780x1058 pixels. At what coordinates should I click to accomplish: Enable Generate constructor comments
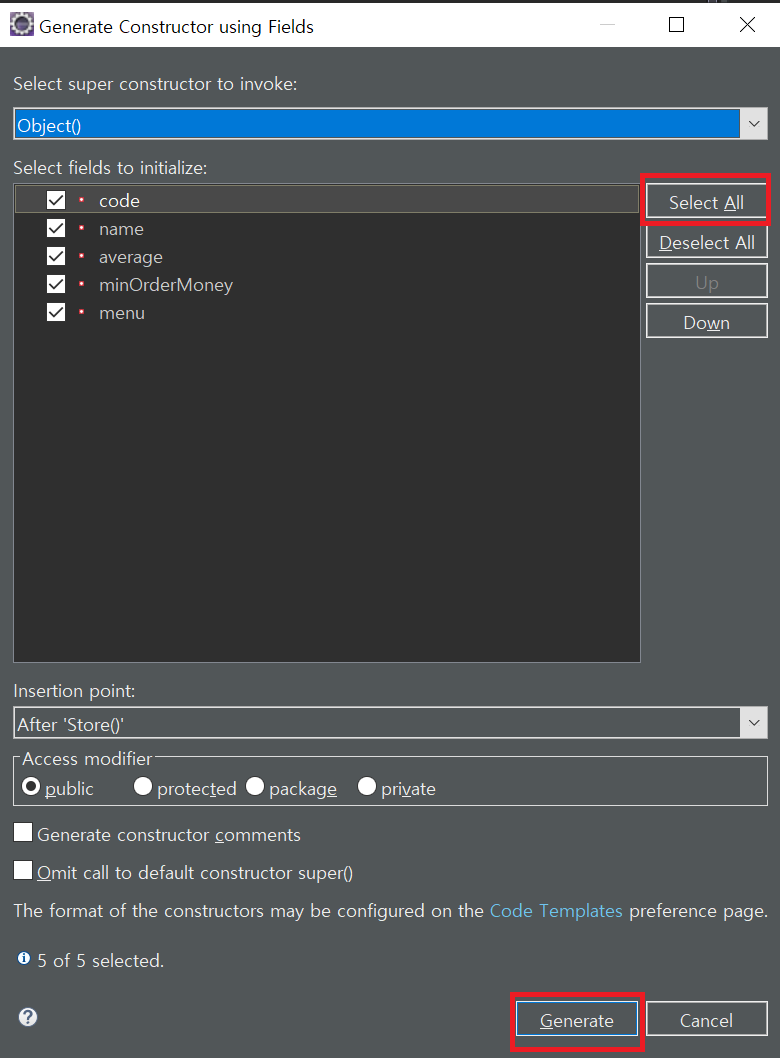click(23, 833)
